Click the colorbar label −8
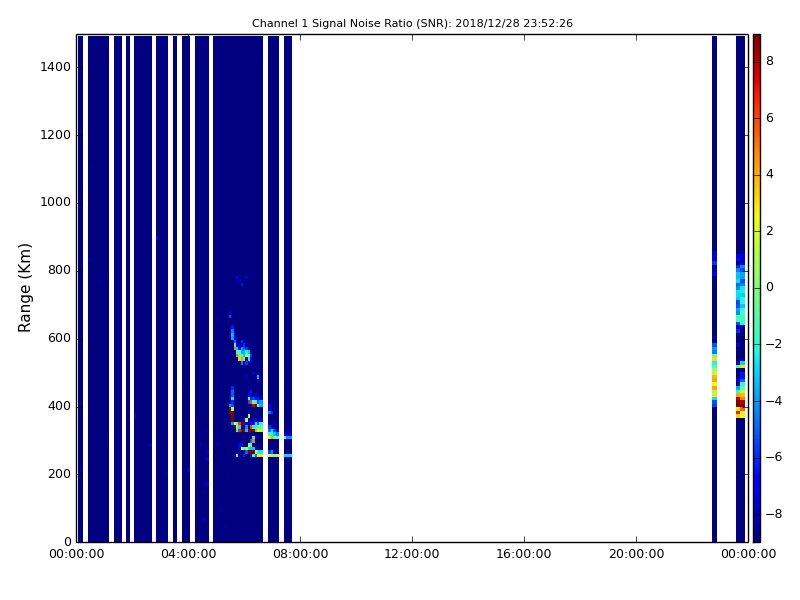 (773, 514)
